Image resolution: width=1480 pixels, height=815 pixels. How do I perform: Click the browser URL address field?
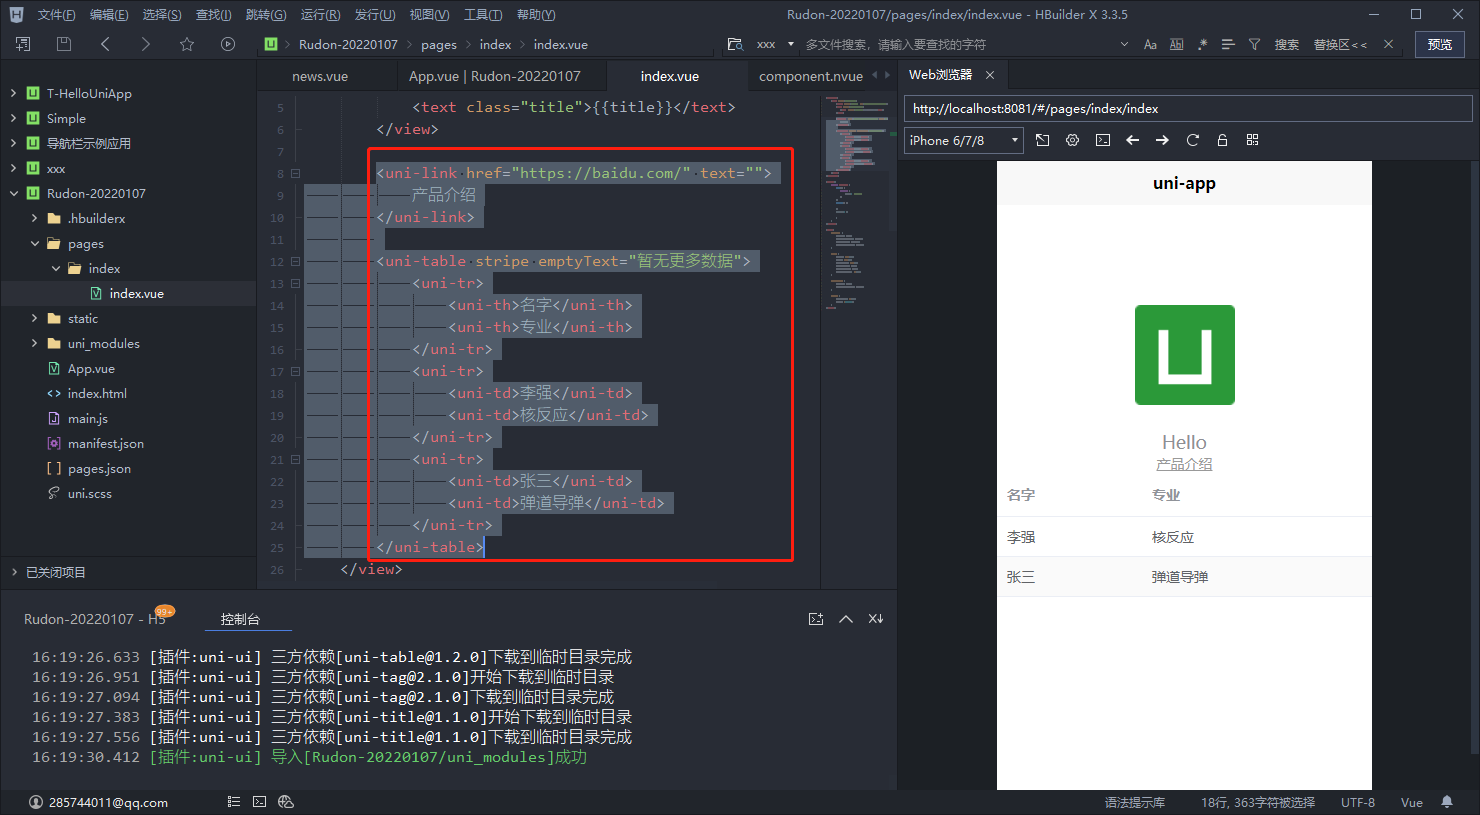pos(1188,108)
